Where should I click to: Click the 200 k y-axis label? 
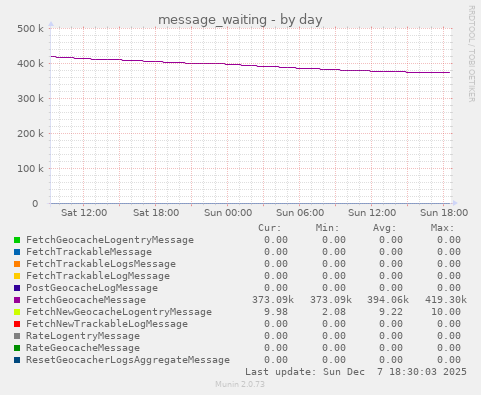[30, 133]
